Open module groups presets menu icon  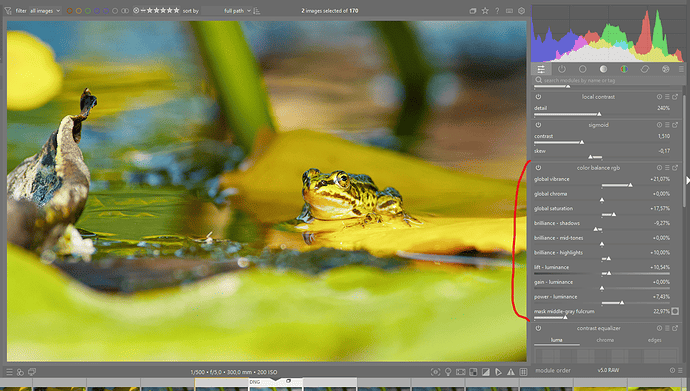(x=681, y=69)
